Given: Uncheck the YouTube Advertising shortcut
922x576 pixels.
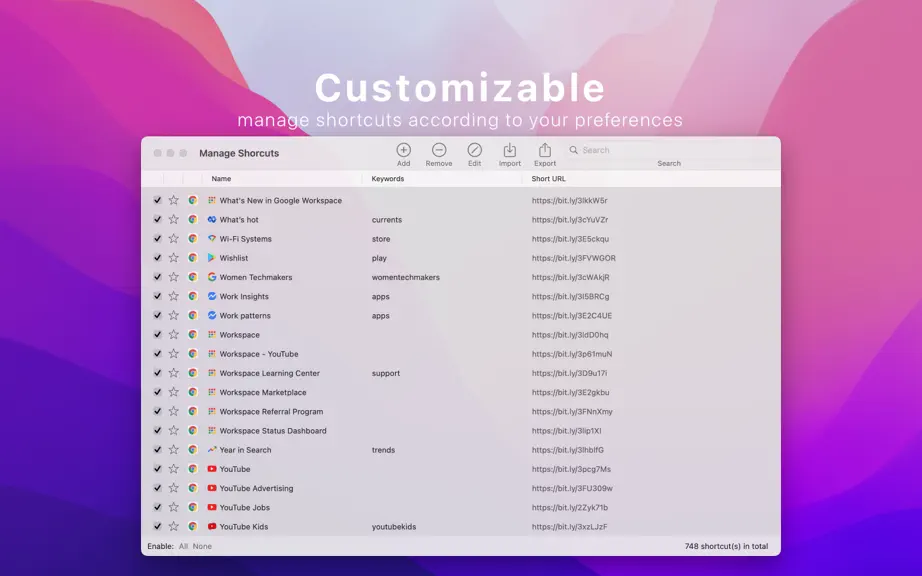Looking at the screenshot, I should [x=157, y=488].
